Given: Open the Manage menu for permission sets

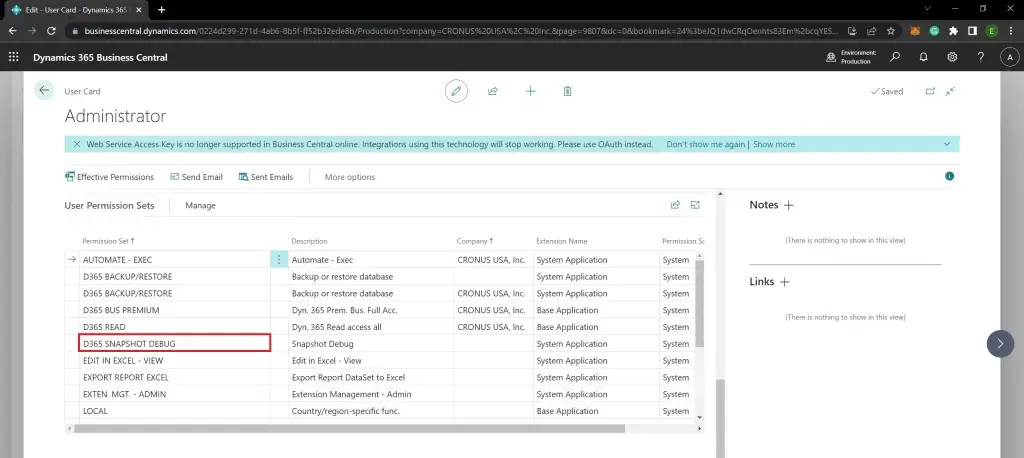Looking at the screenshot, I should 200,206.
